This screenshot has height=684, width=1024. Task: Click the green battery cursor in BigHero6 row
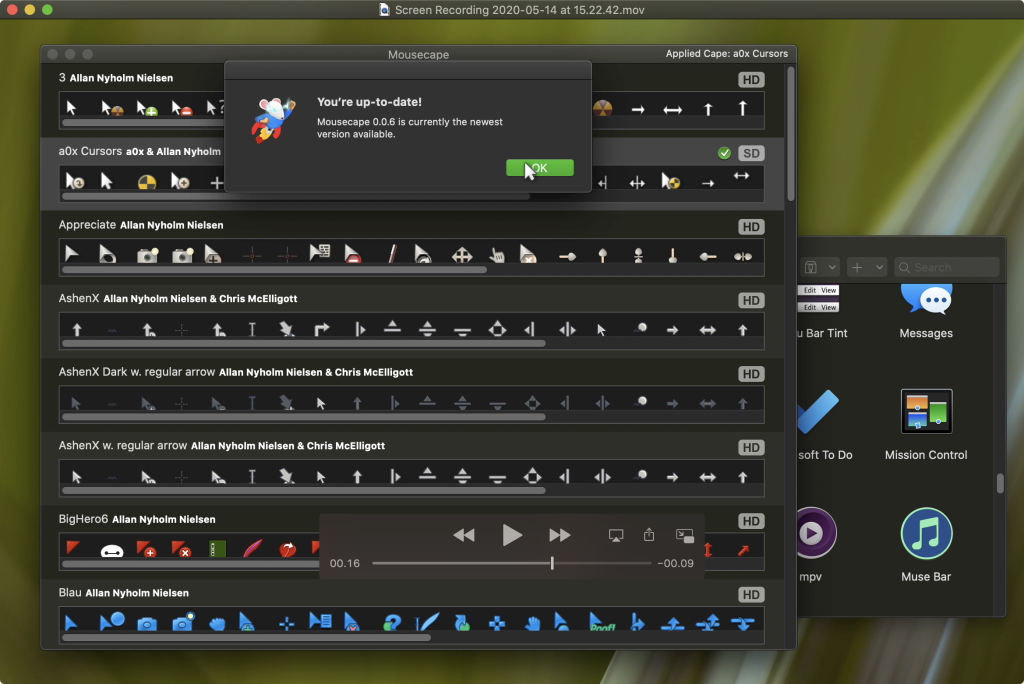point(217,549)
